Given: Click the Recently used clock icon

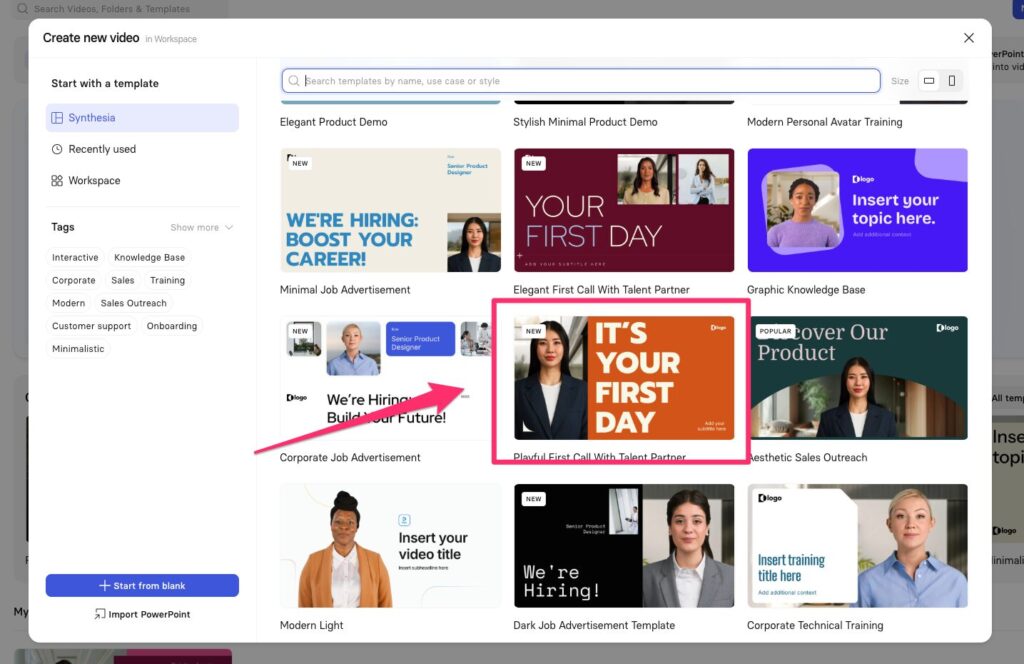Looking at the screenshot, I should click(57, 149).
